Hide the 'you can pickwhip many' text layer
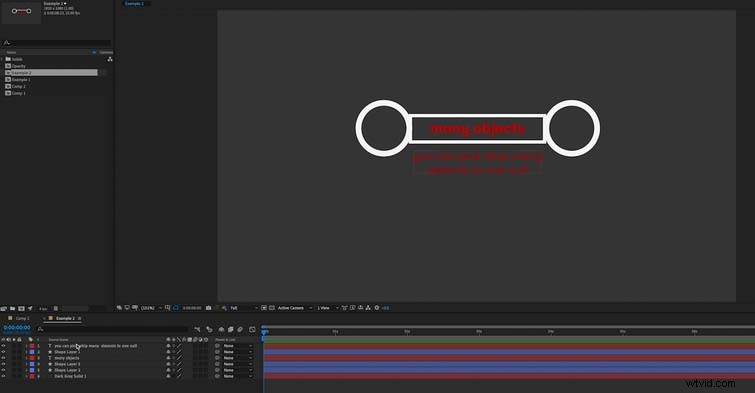The height and width of the screenshot is (393, 755). [3, 346]
